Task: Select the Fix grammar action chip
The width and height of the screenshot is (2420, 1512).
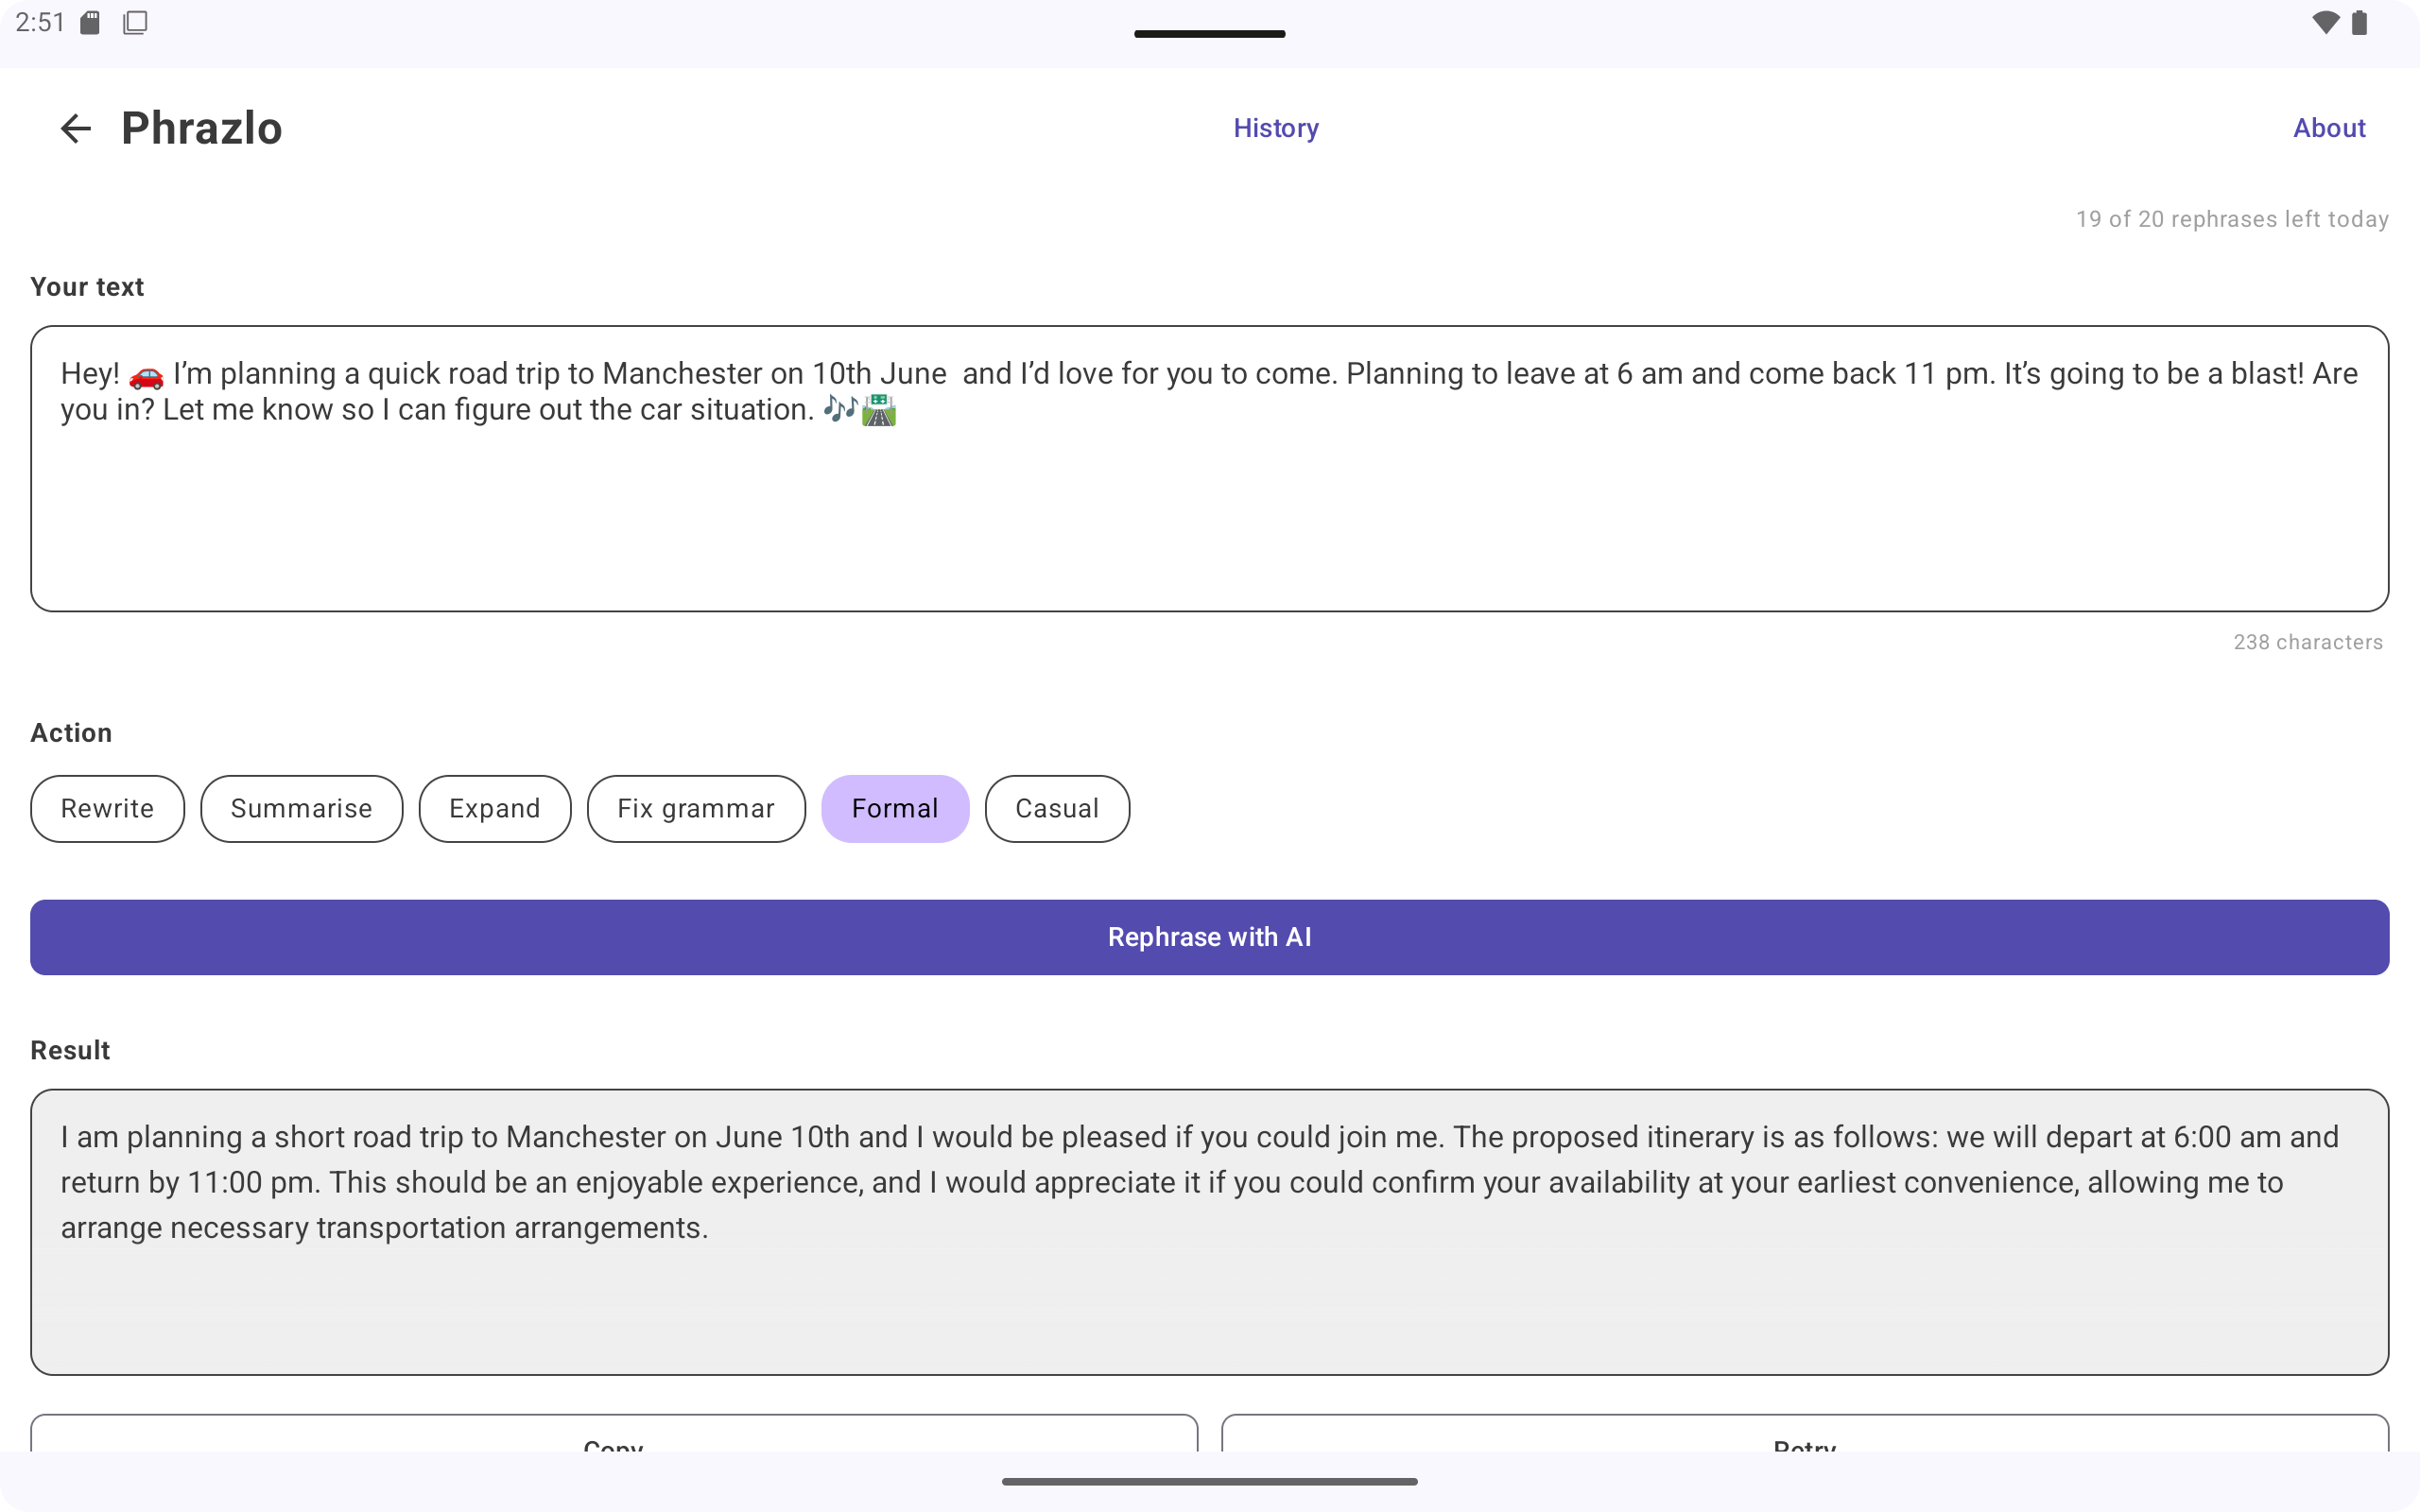Action: [696, 808]
